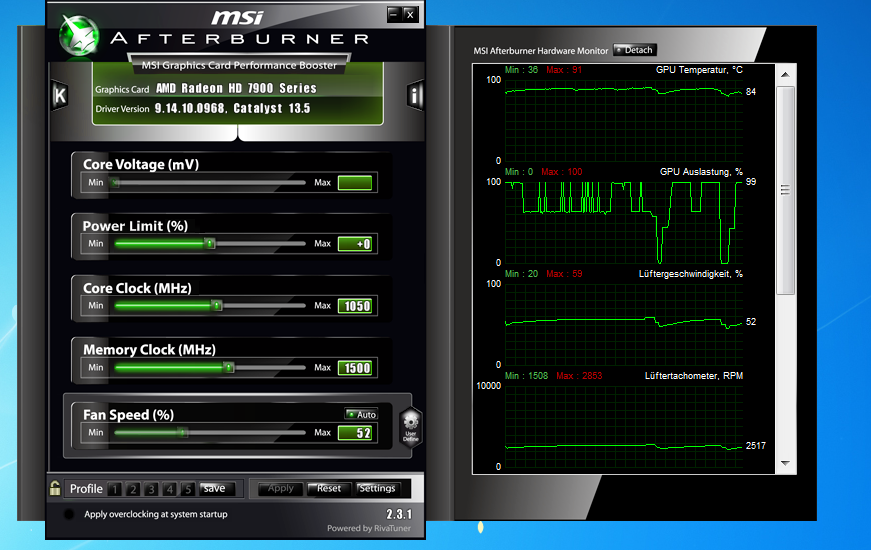The width and height of the screenshot is (871, 550).
Task: Minimize the Afterburner window
Action: (393, 14)
